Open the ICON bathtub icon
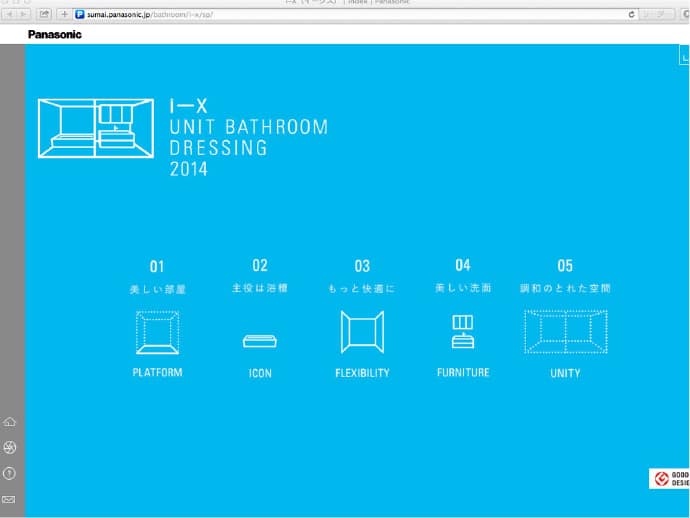The image size is (690, 518). (x=260, y=341)
